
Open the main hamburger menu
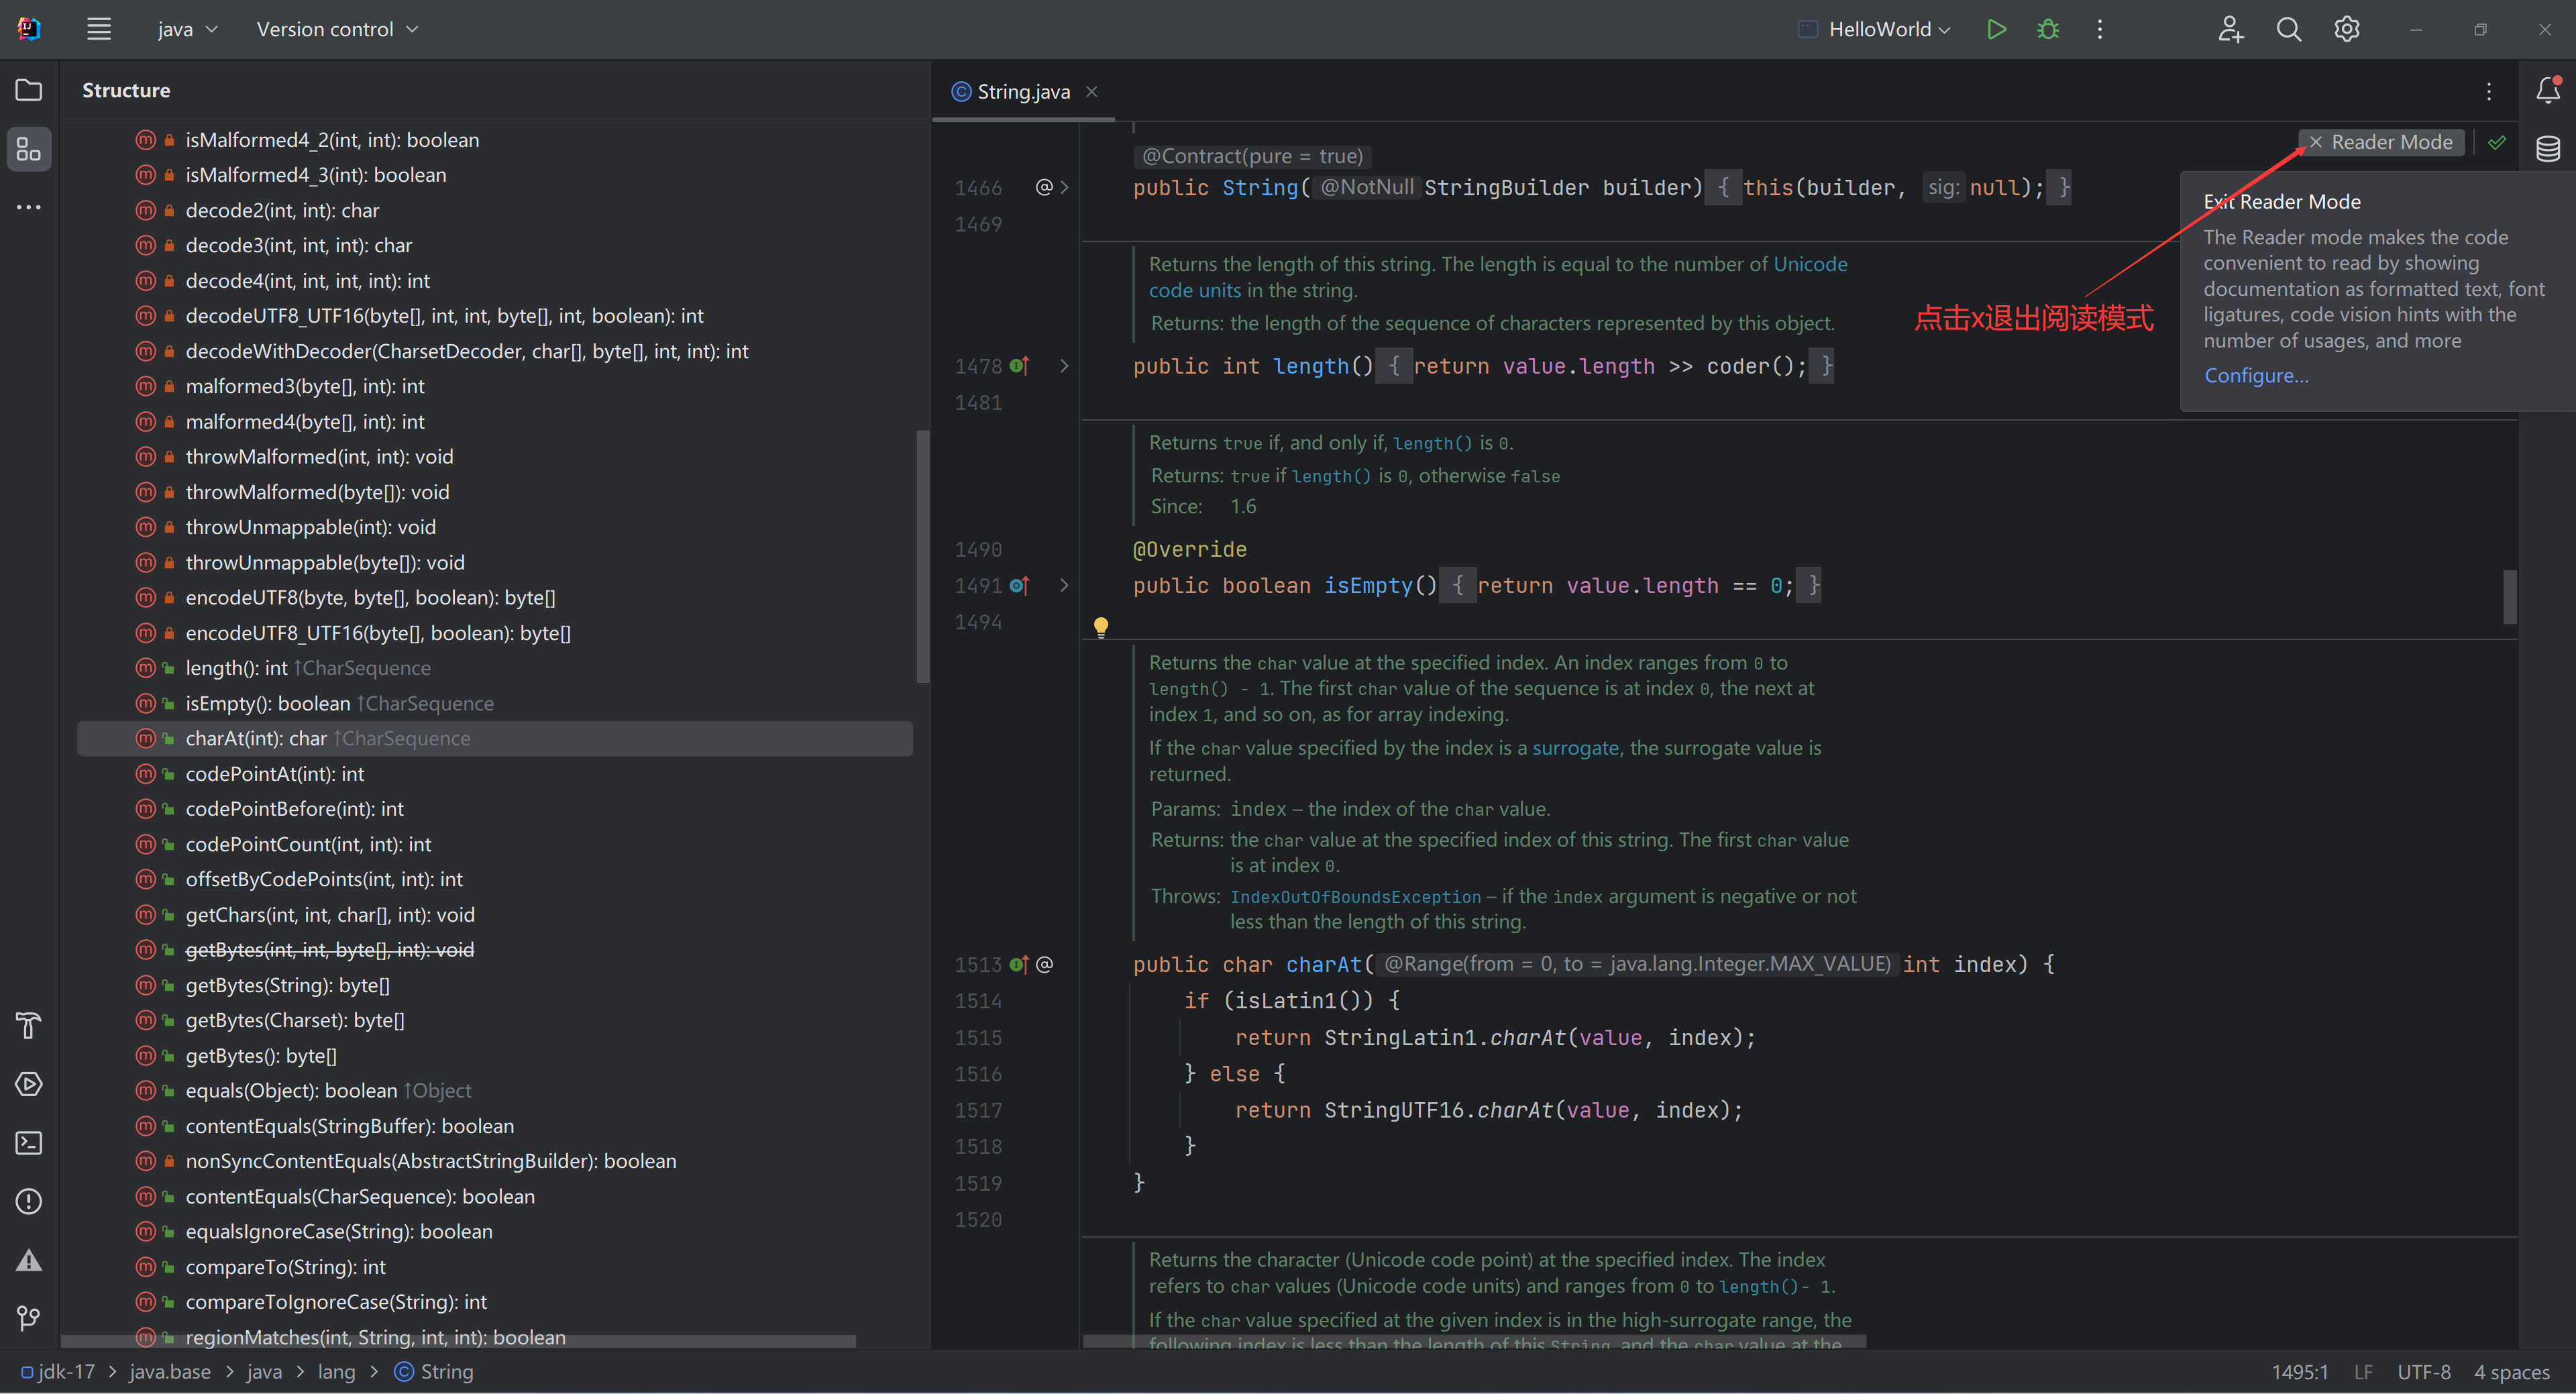coord(98,29)
